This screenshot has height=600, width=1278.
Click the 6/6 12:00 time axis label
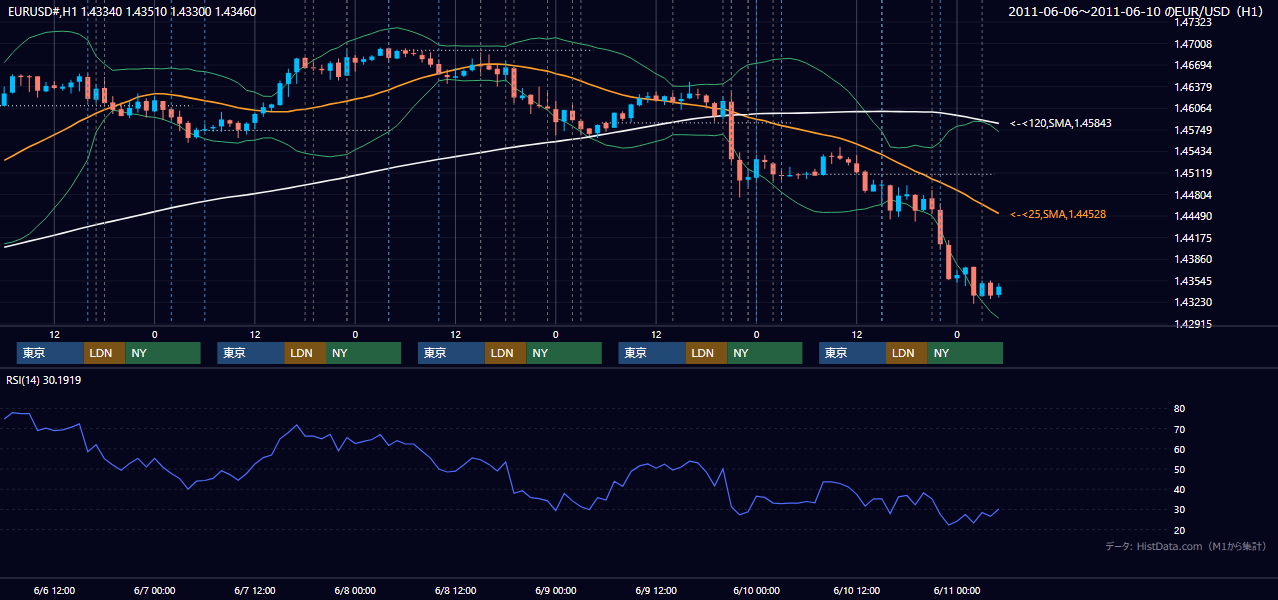54,590
